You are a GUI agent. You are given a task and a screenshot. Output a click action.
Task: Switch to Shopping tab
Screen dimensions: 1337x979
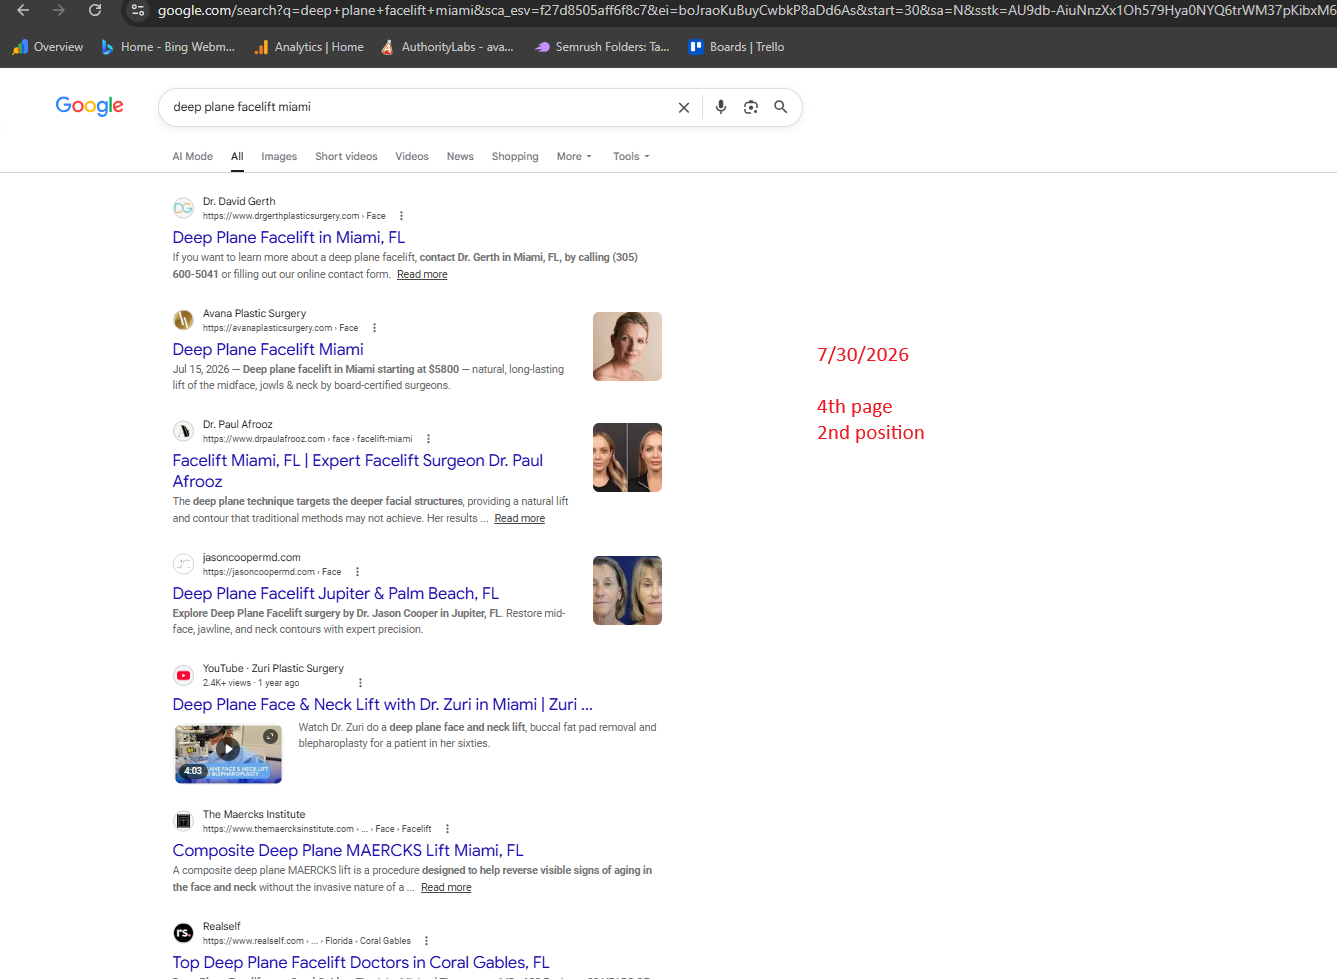[515, 157]
